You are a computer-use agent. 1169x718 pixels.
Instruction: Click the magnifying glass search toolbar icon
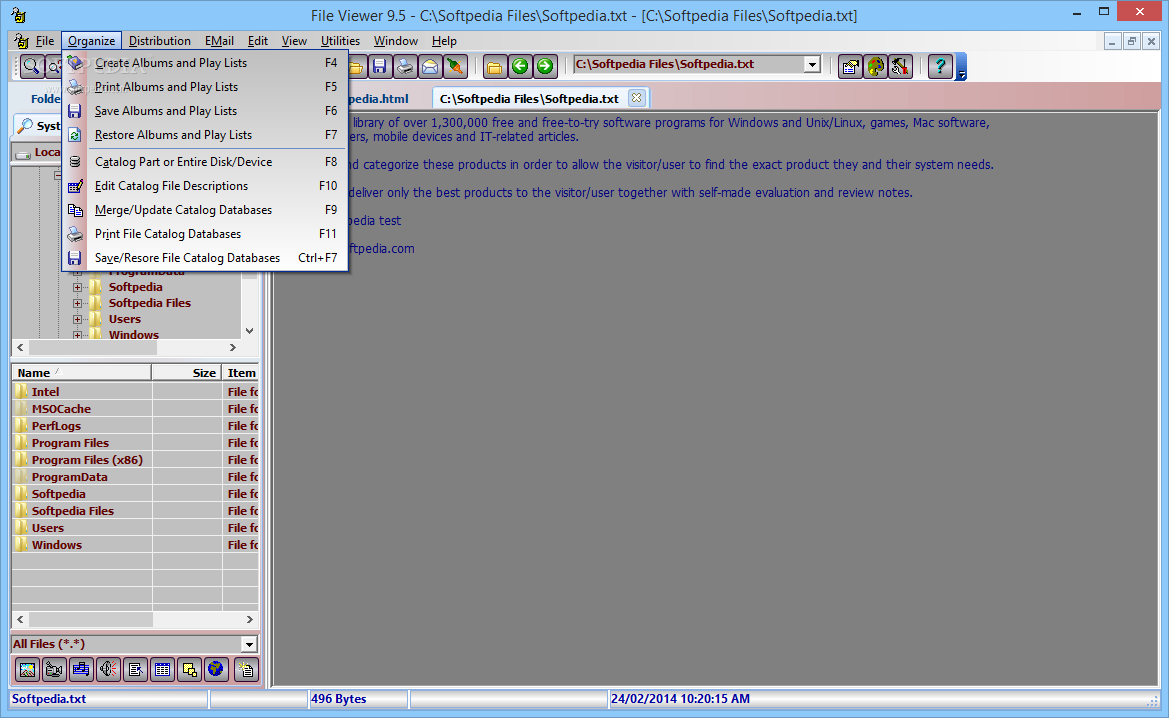[31, 66]
